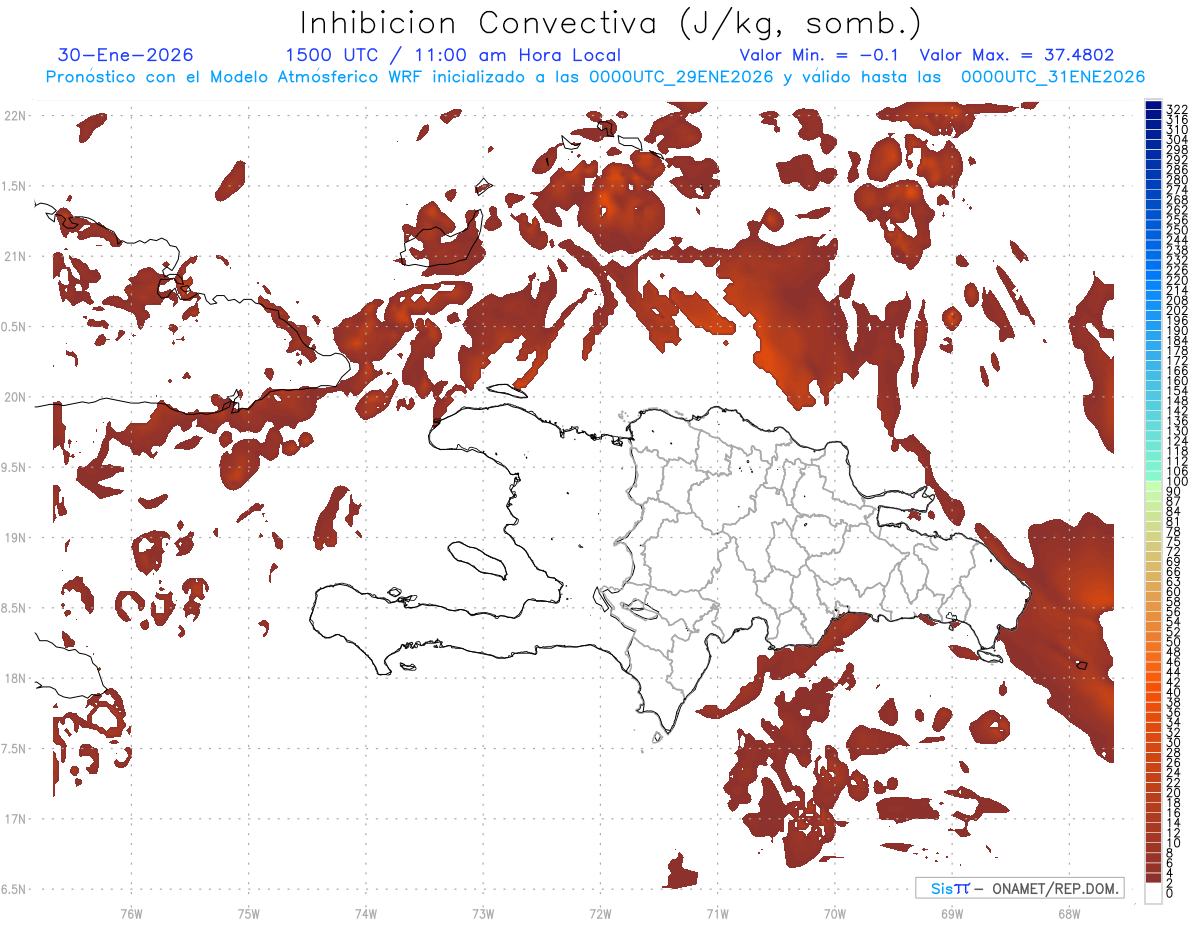
Task: Click the longitude label "70W"
Action: pos(834,913)
